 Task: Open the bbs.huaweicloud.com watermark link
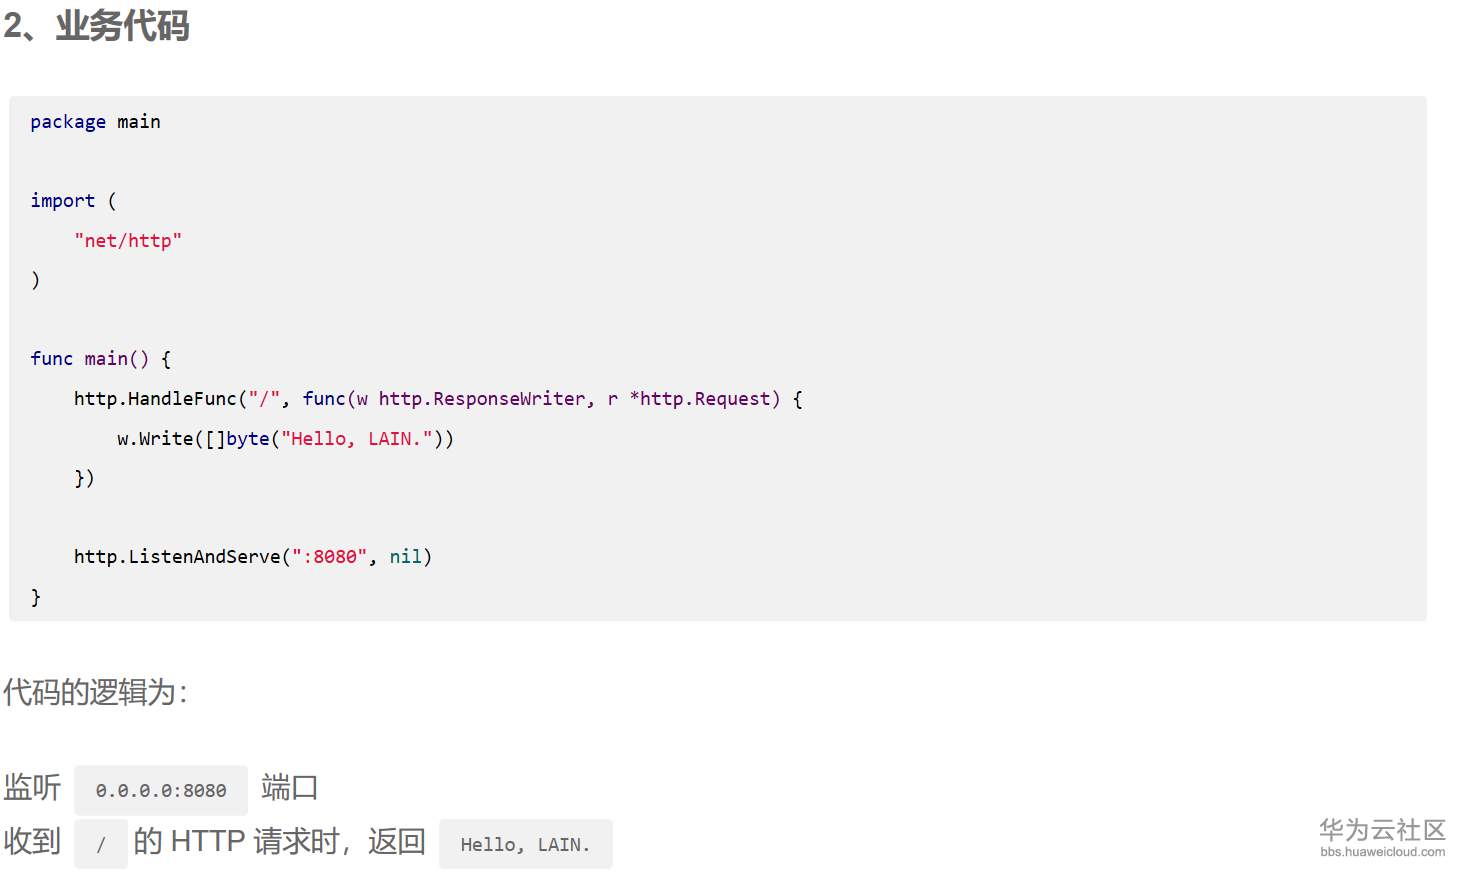[x=1382, y=852]
